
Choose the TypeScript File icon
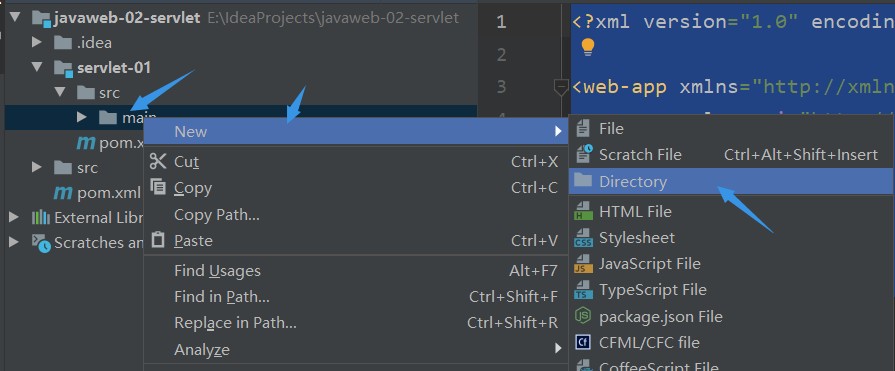point(583,290)
